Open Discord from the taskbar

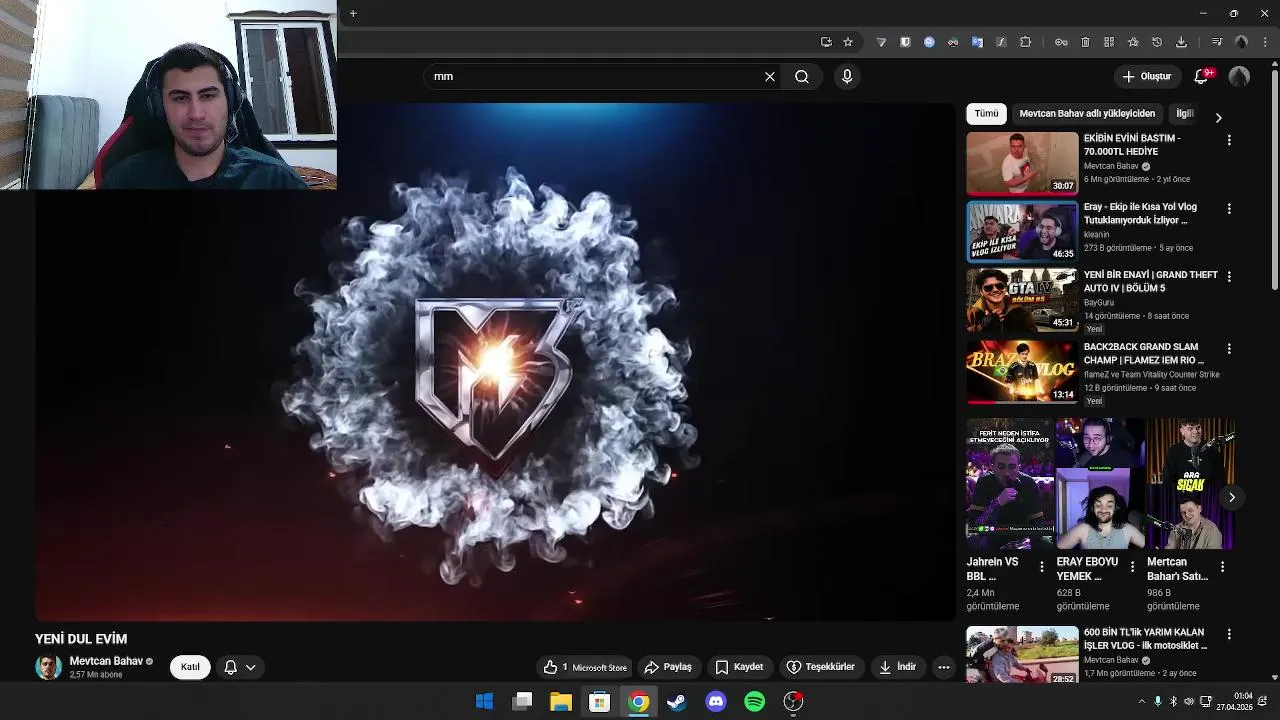click(716, 701)
